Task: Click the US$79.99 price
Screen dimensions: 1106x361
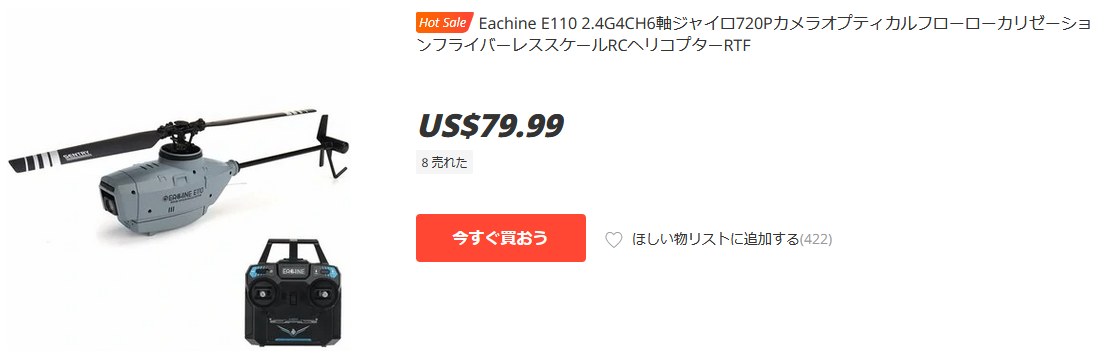Action: (x=491, y=125)
